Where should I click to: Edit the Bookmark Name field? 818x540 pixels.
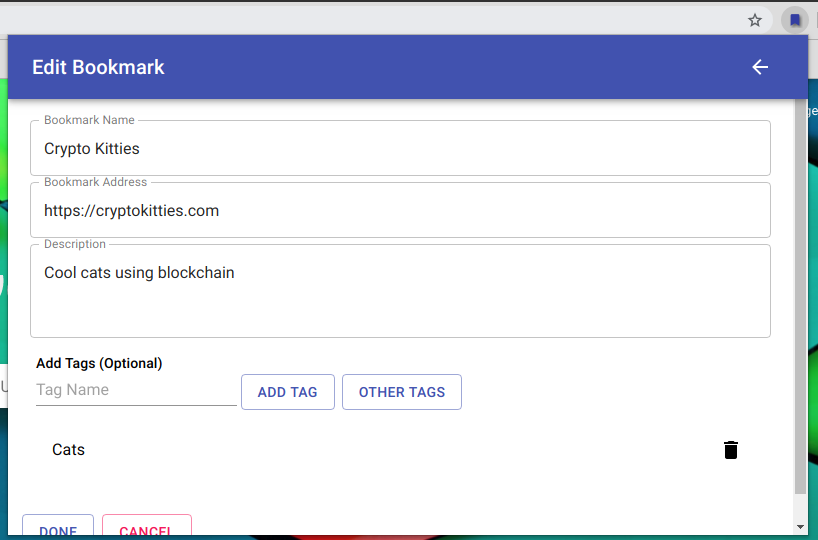[x=400, y=148]
